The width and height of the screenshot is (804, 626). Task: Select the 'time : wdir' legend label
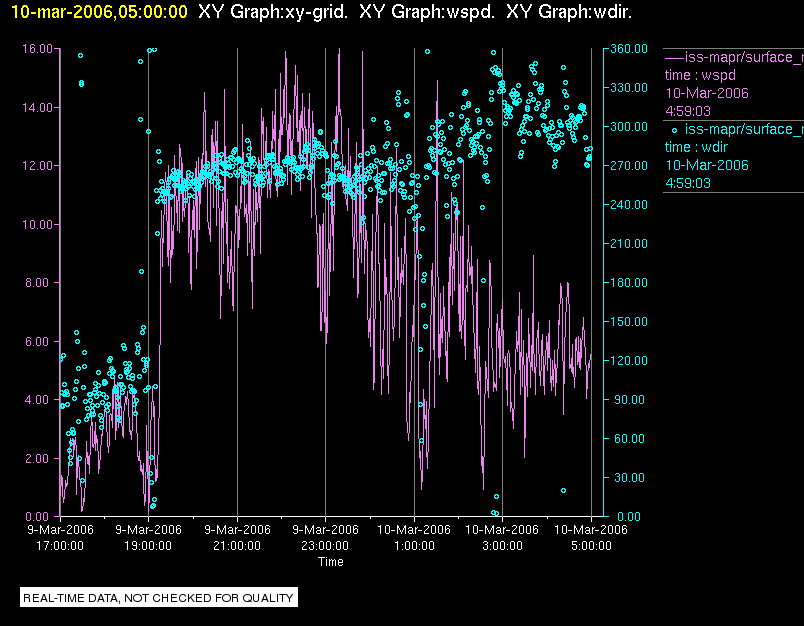point(696,147)
